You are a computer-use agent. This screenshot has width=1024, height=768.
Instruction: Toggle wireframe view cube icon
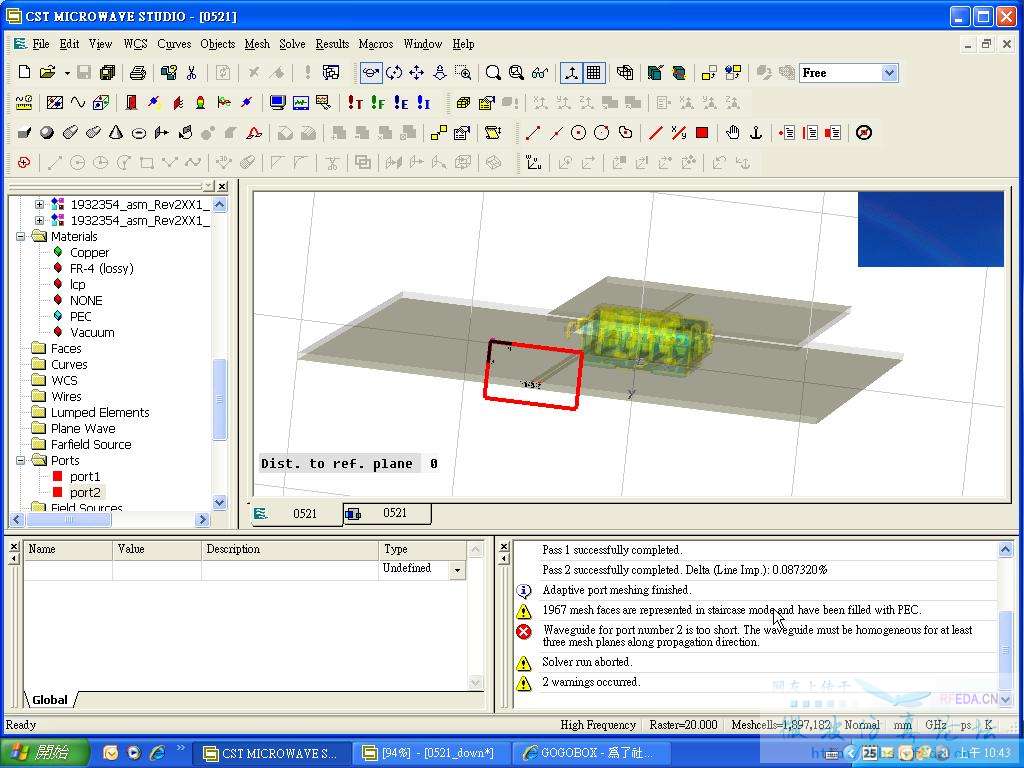coord(625,72)
